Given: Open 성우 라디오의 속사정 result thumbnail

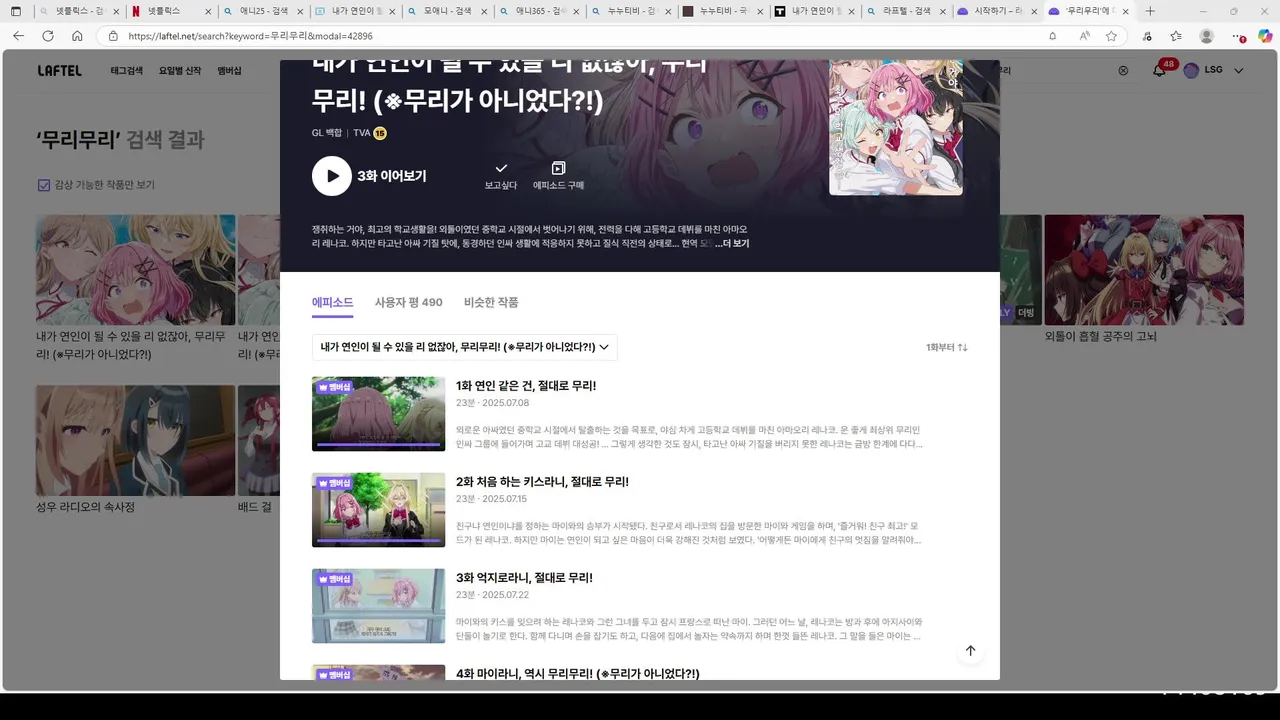Looking at the screenshot, I should pyautogui.click(x=135, y=441).
